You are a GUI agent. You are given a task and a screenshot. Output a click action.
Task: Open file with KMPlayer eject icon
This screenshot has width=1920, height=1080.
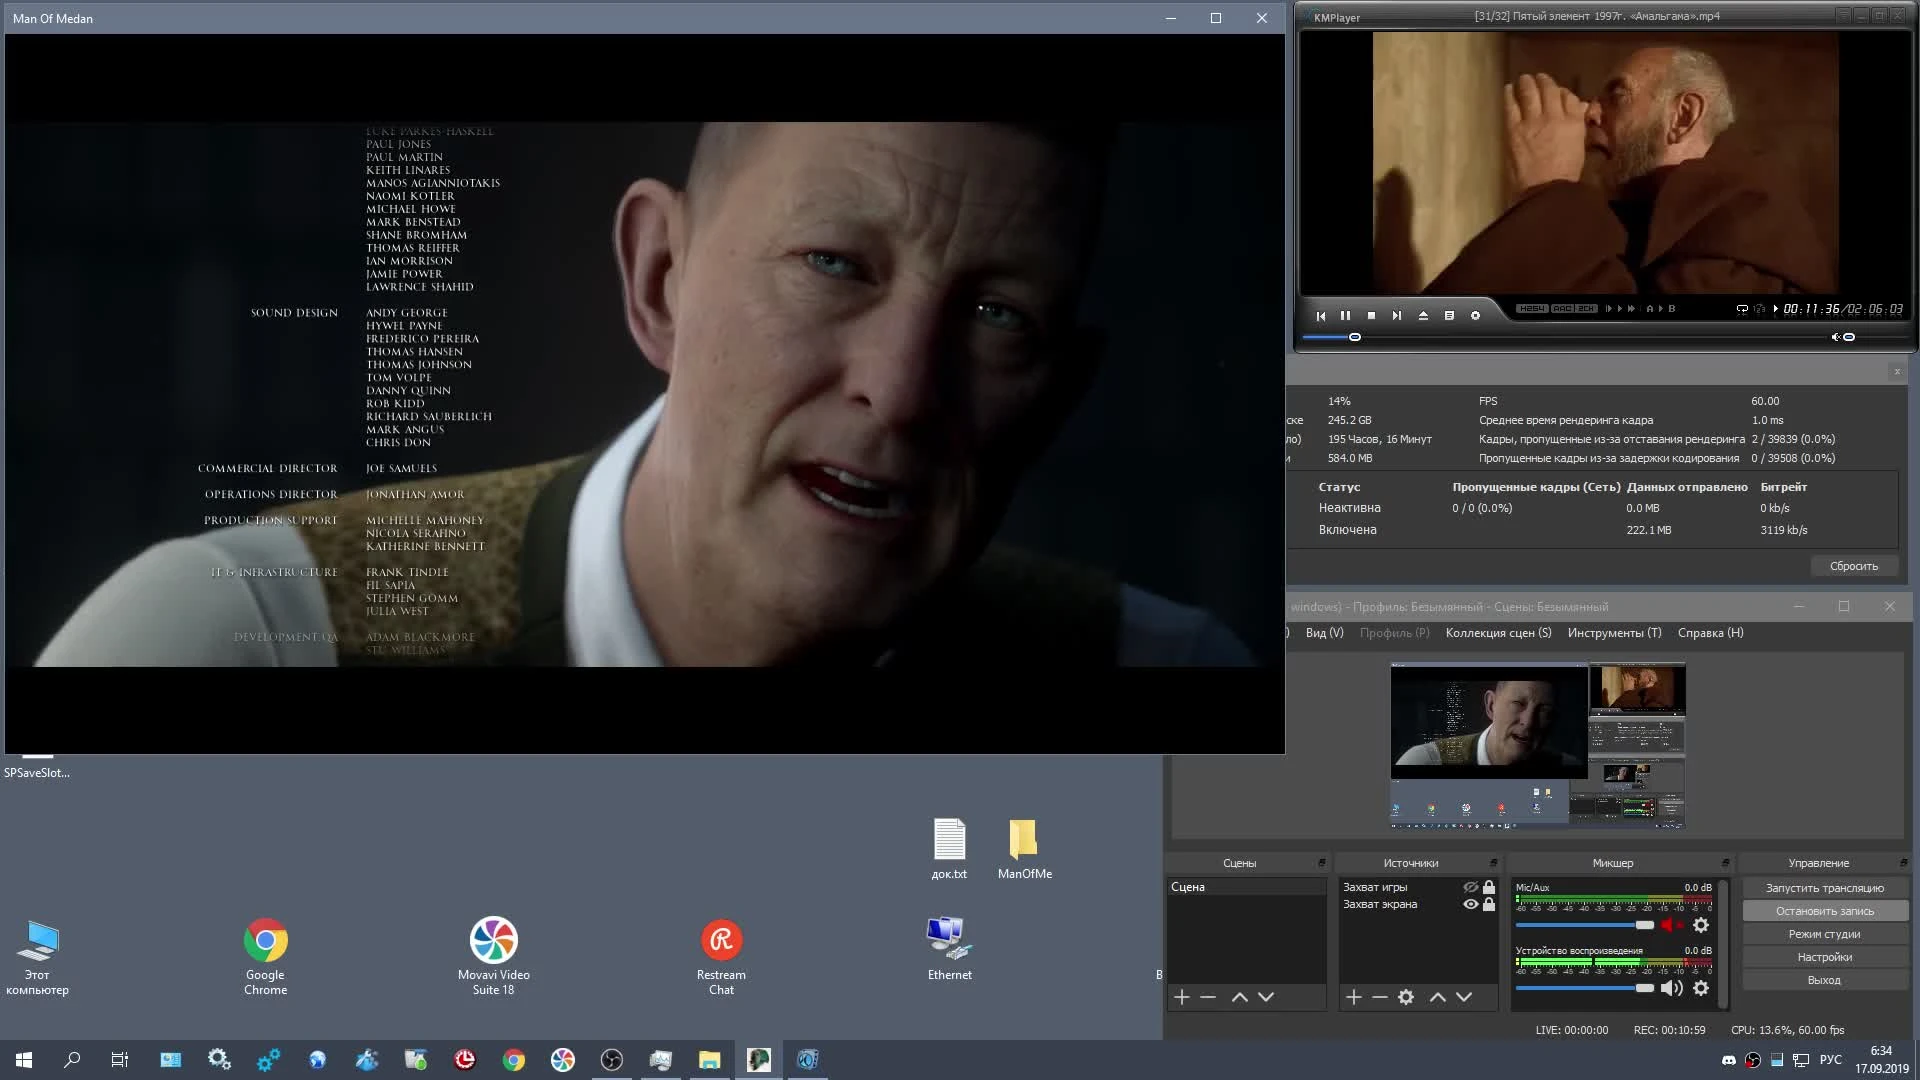(x=1423, y=315)
